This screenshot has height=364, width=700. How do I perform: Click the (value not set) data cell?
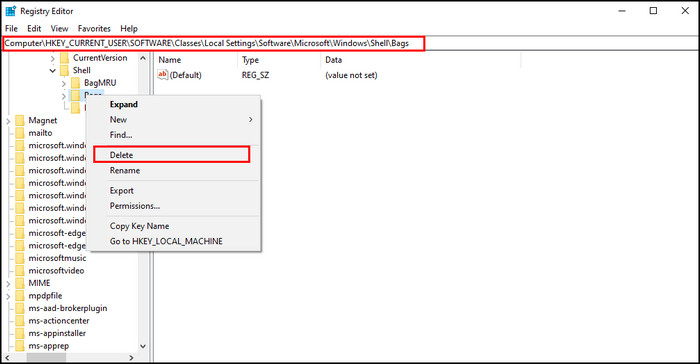click(x=351, y=75)
